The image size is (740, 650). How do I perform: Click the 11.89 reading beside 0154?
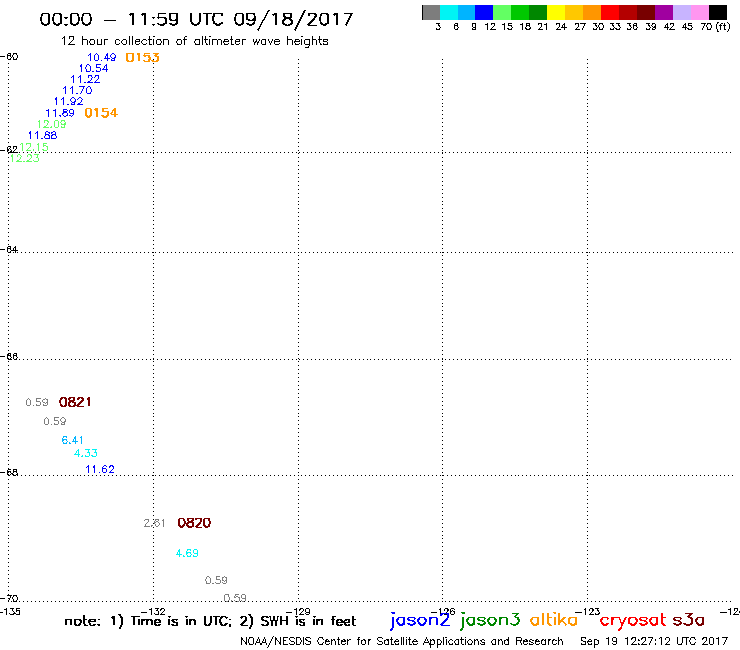click(x=60, y=113)
